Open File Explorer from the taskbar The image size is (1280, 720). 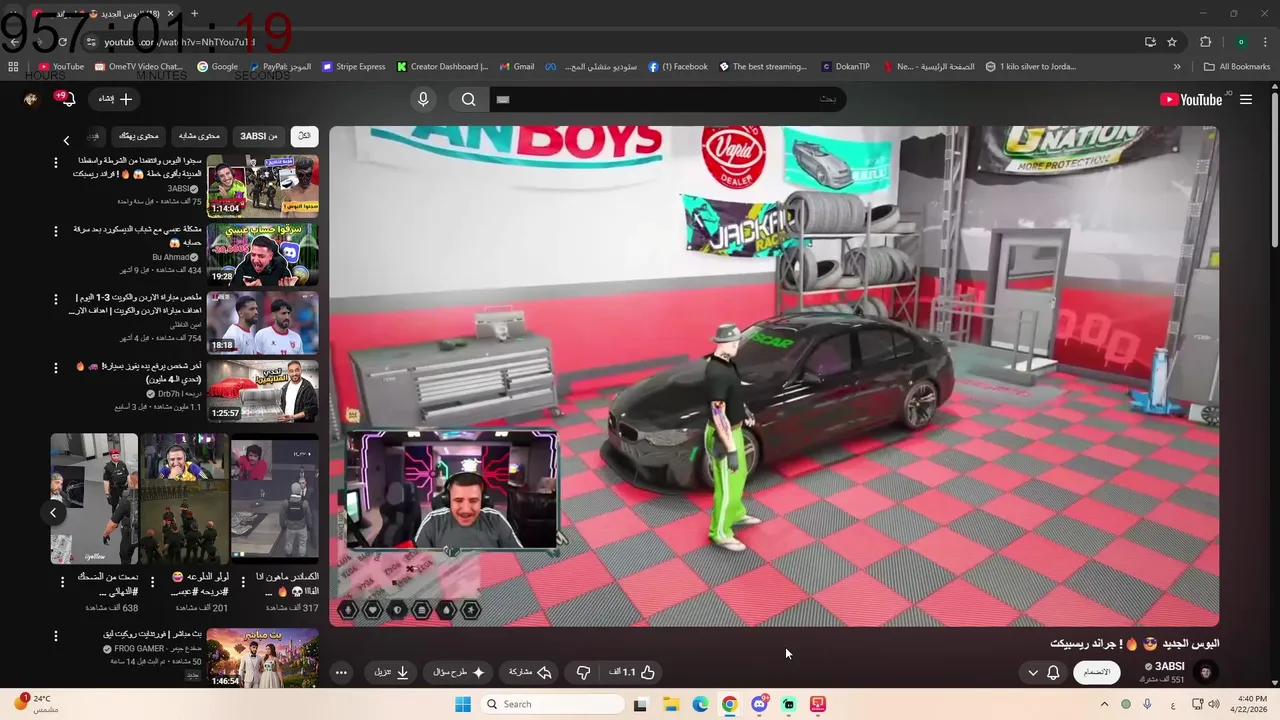click(670, 704)
